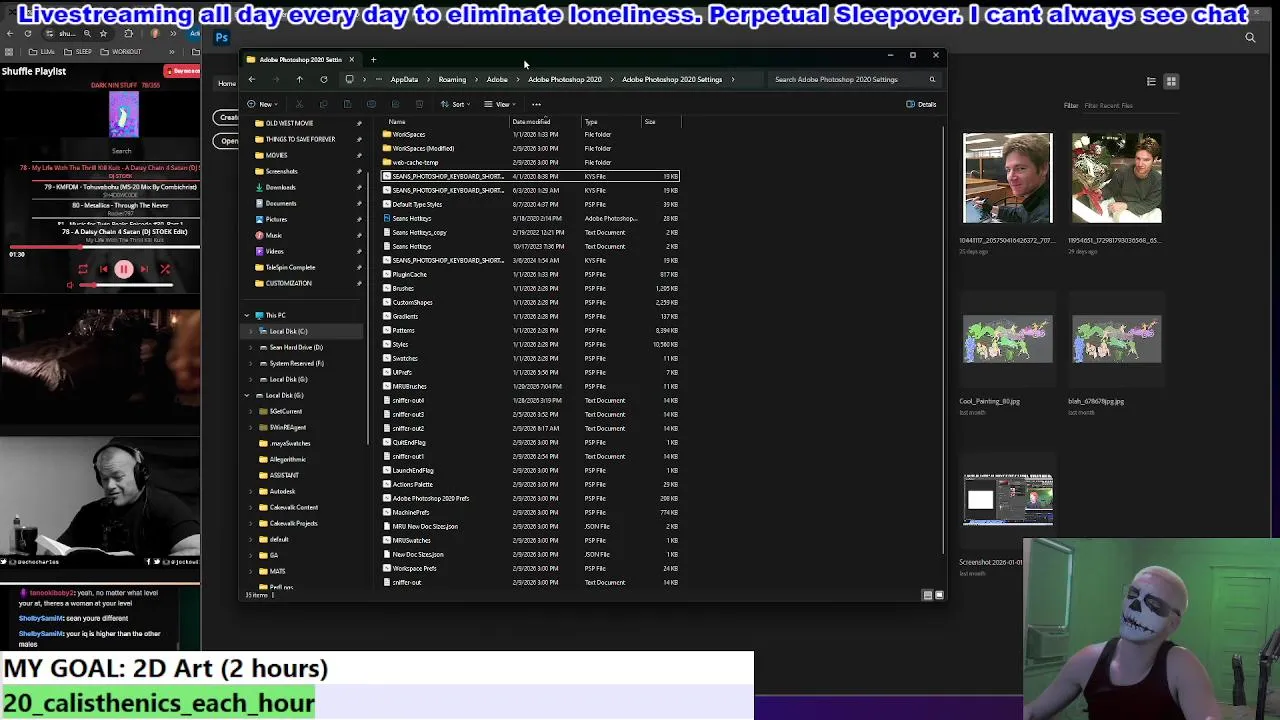This screenshot has width=1280, height=720.
Task: Open the View dropdown menu
Action: (500, 104)
